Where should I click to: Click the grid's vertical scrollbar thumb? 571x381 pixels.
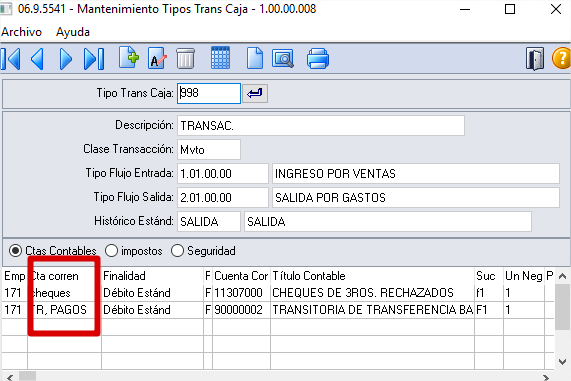click(x=562, y=307)
